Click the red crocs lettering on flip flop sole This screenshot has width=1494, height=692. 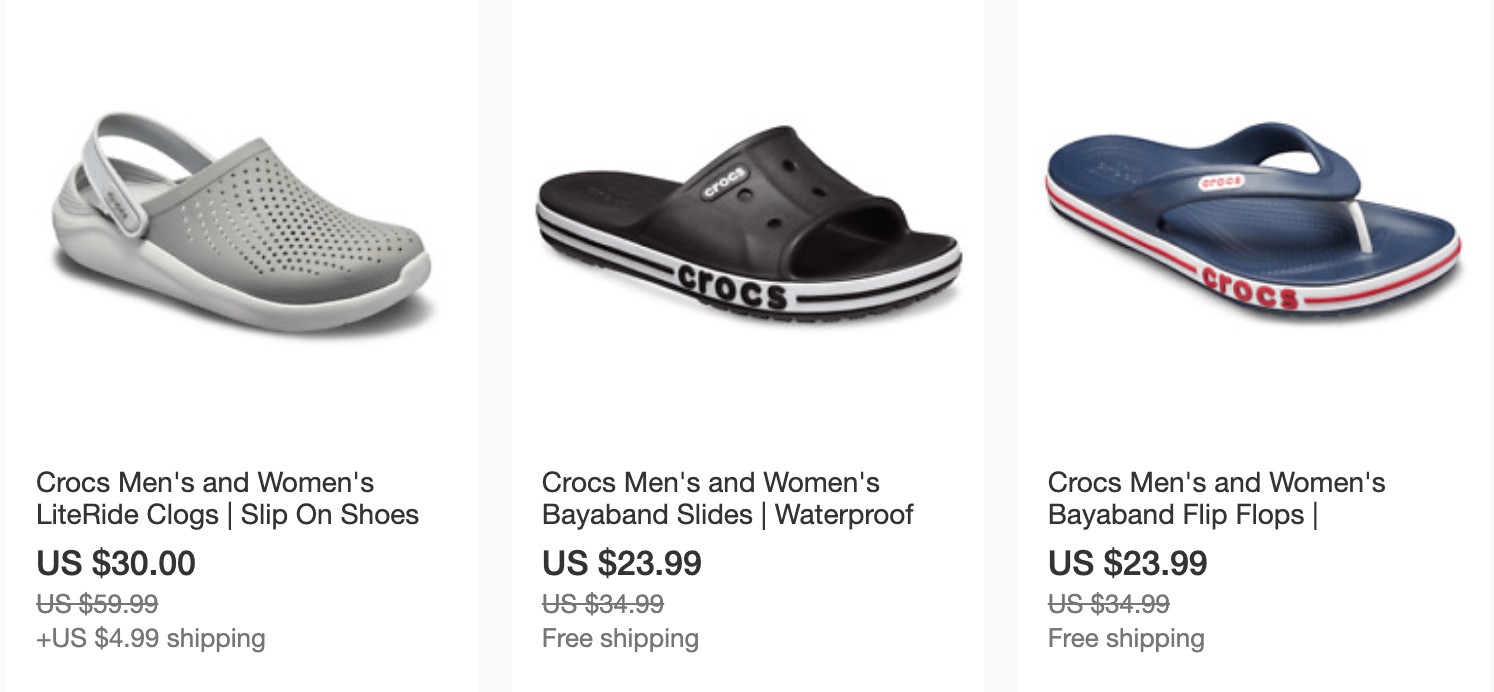coord(1250,288)
